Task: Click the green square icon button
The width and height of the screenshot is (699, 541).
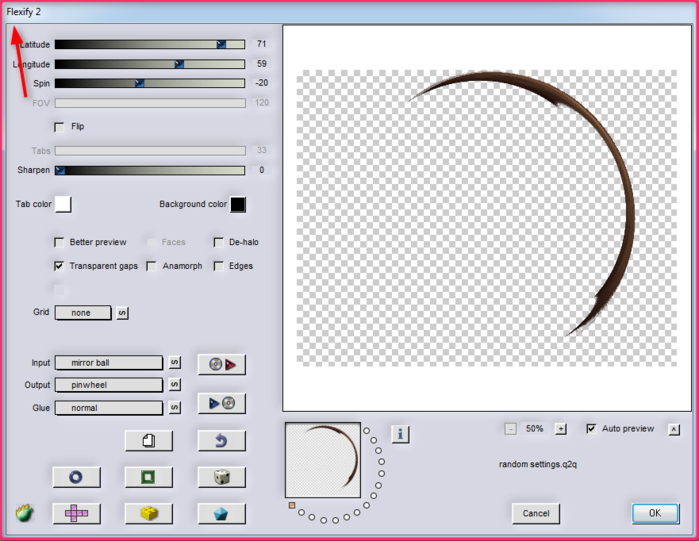Action: click(x=149, y=477)
